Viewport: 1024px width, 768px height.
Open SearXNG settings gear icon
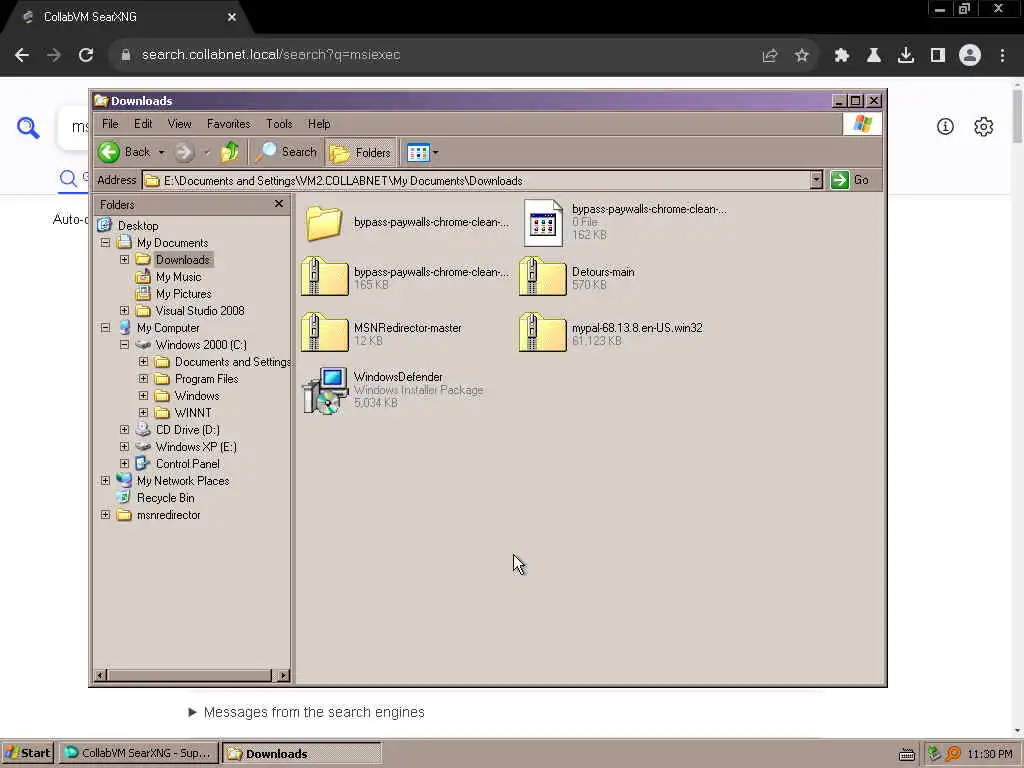point(984,127)
